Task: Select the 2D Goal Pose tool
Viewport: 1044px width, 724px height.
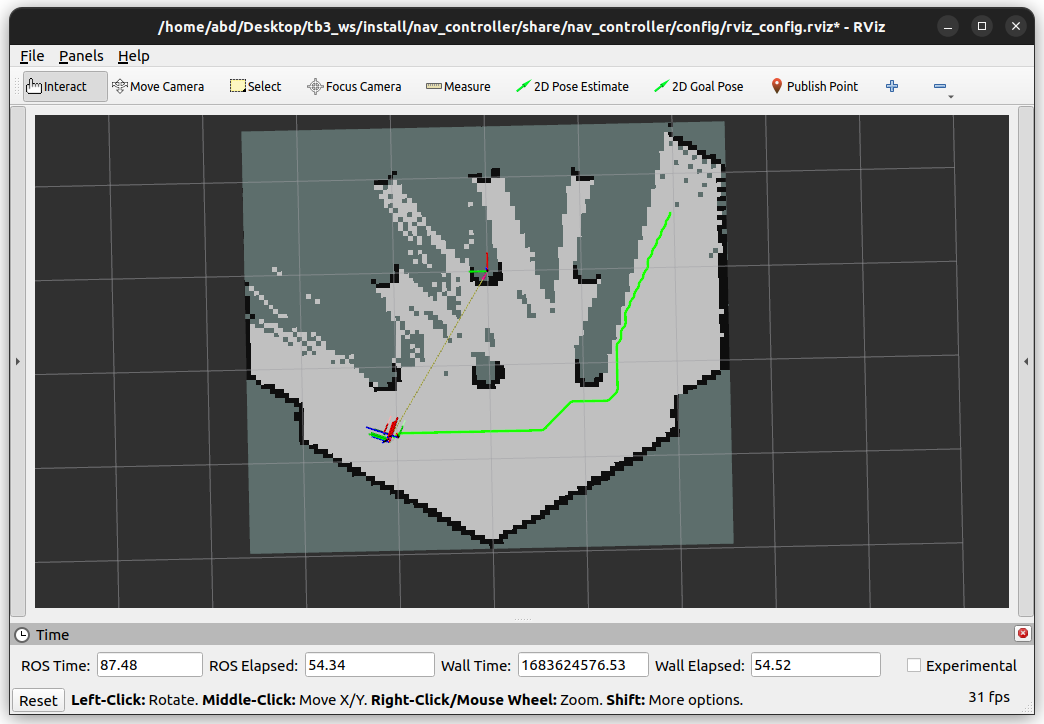Action: 698,86
